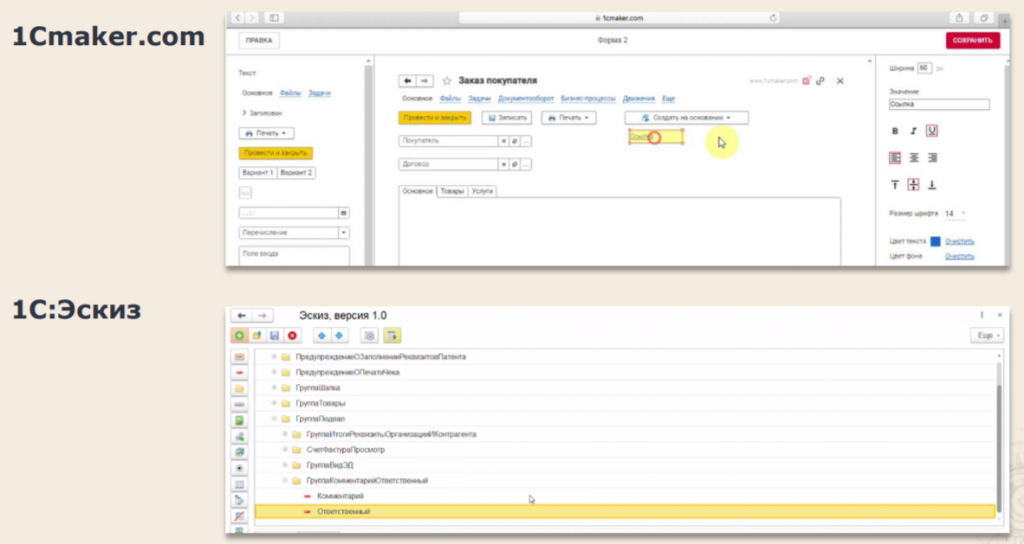
Task: Click the calendar icon in left palette date field
Action: (344, 213)
